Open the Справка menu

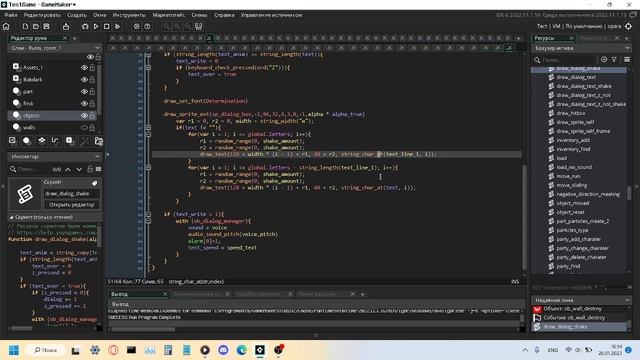224,15
